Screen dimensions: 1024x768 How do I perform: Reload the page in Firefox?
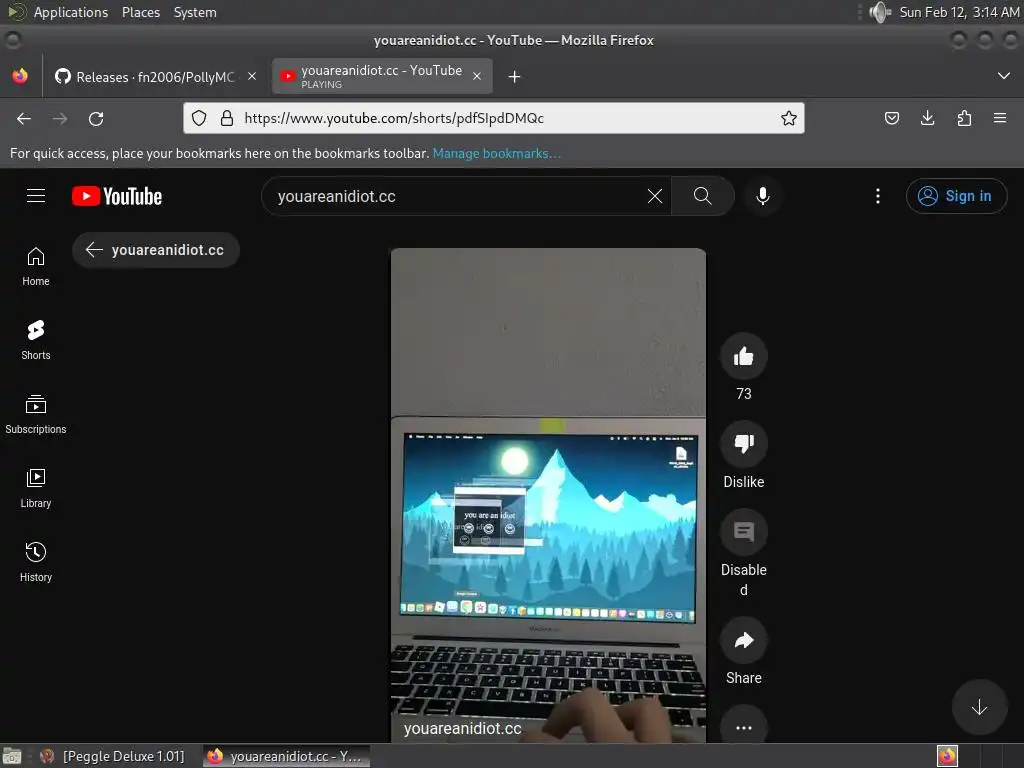96,118
